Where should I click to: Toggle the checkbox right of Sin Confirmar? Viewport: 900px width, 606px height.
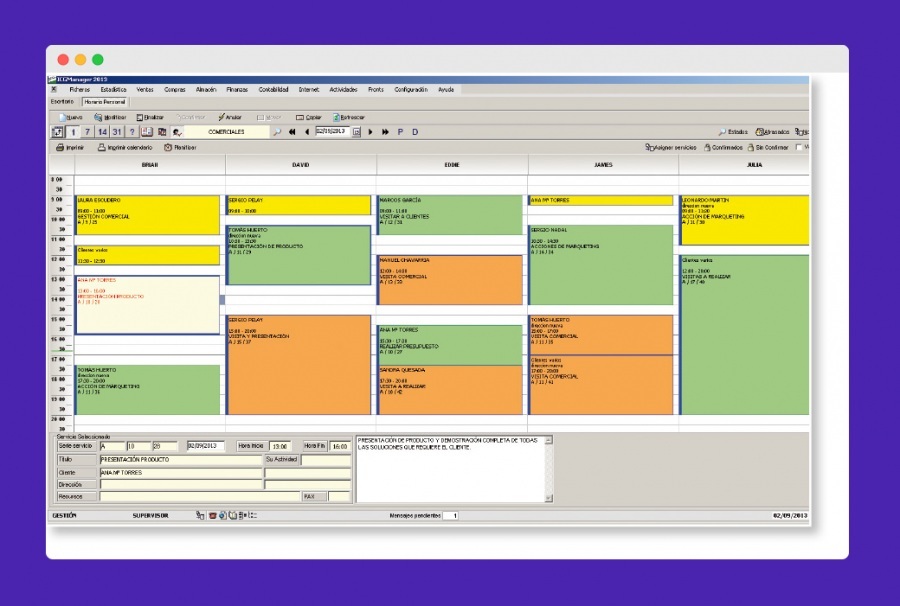point(798,147)
